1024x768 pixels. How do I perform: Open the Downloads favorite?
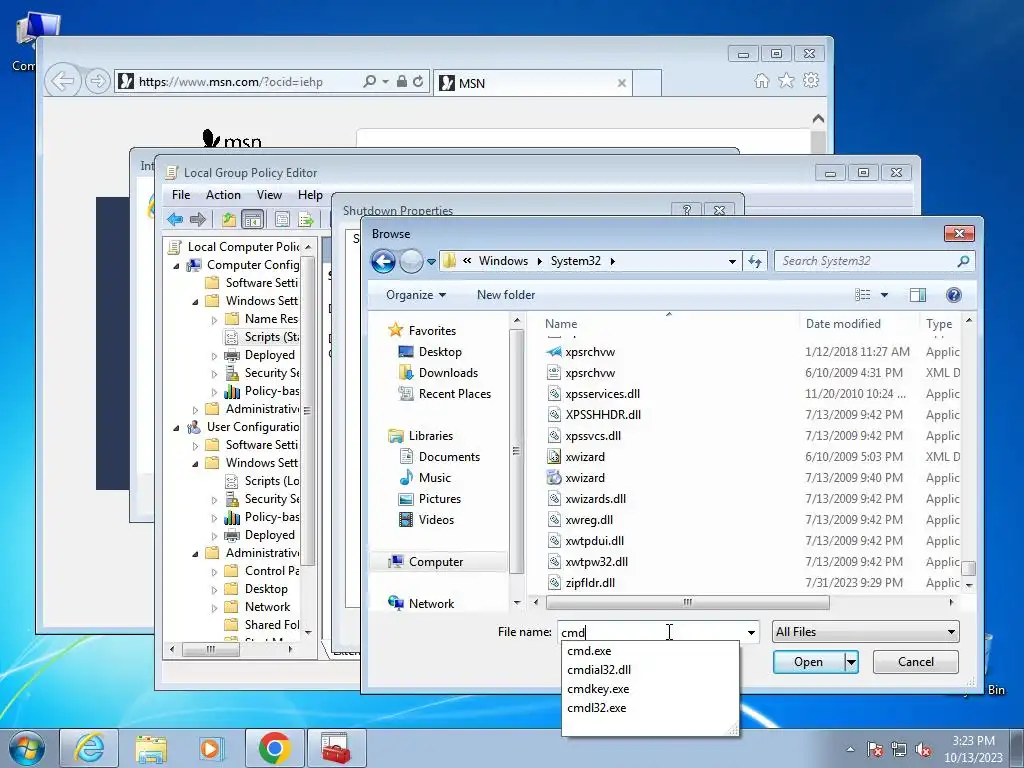tap(448, 373)
